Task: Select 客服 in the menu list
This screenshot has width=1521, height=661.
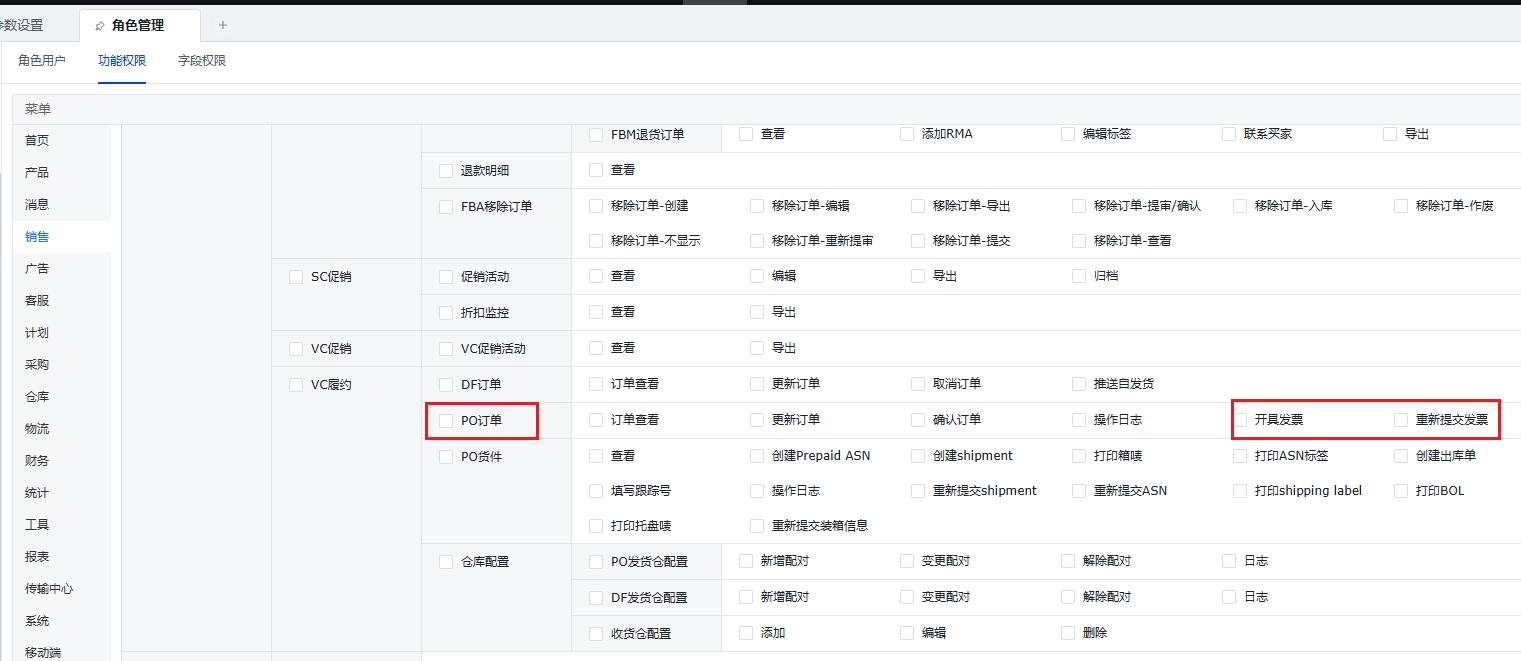Action: point(37,301)
